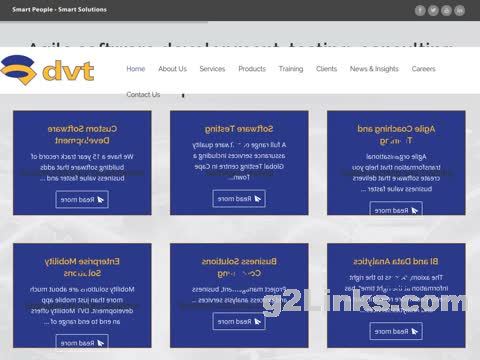Open the Twitter social icon
The image size is (480, 360).
433,10
